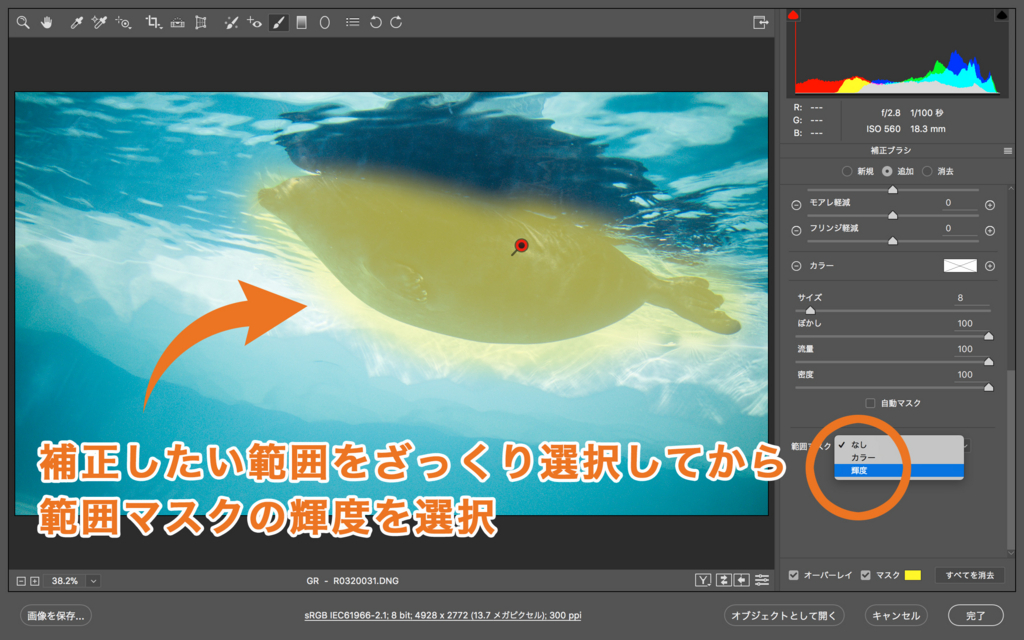Choose なし in range mask menu
This screenshot has height=640, width=1024.
(x=899, y=445)
